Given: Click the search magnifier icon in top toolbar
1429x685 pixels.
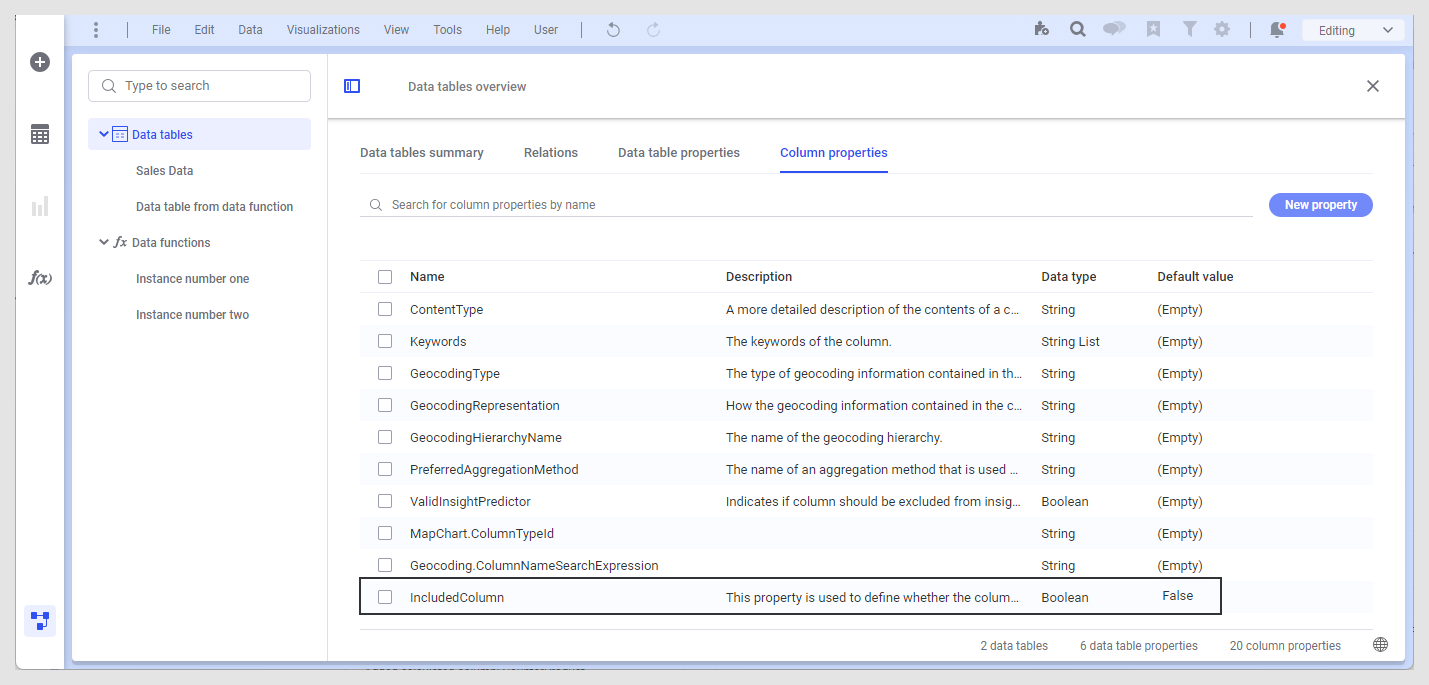Looking at the screenshot, I should click(1078, 30).
